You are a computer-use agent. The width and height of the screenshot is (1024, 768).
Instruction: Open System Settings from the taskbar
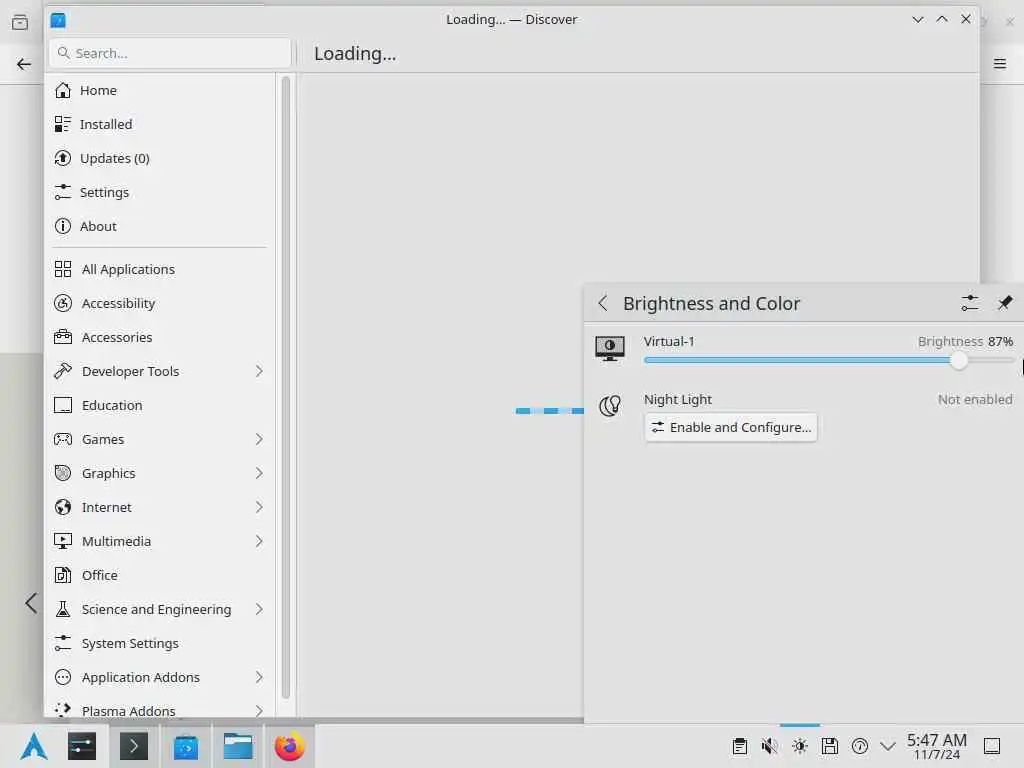82,746
